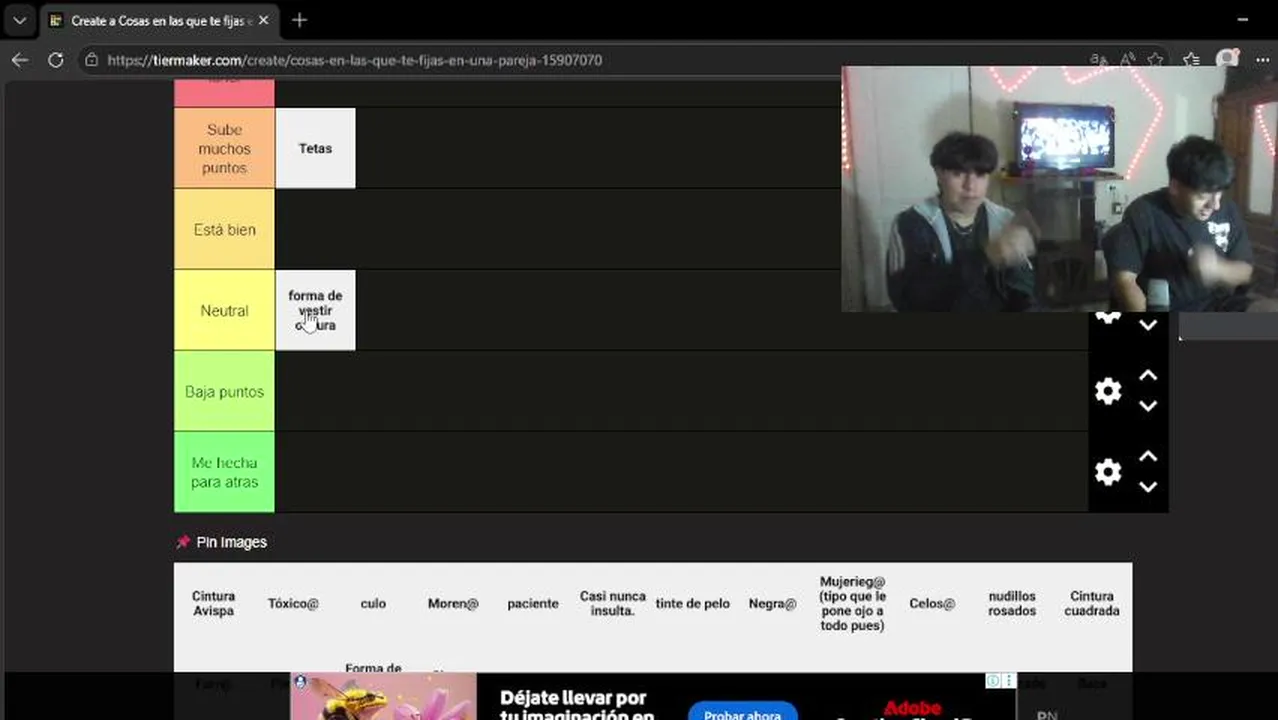Image resolution: width=1278 pixels, height=720 pixels.
Task: Click the pin icon beside Pin Images
Action: [183, 542]
